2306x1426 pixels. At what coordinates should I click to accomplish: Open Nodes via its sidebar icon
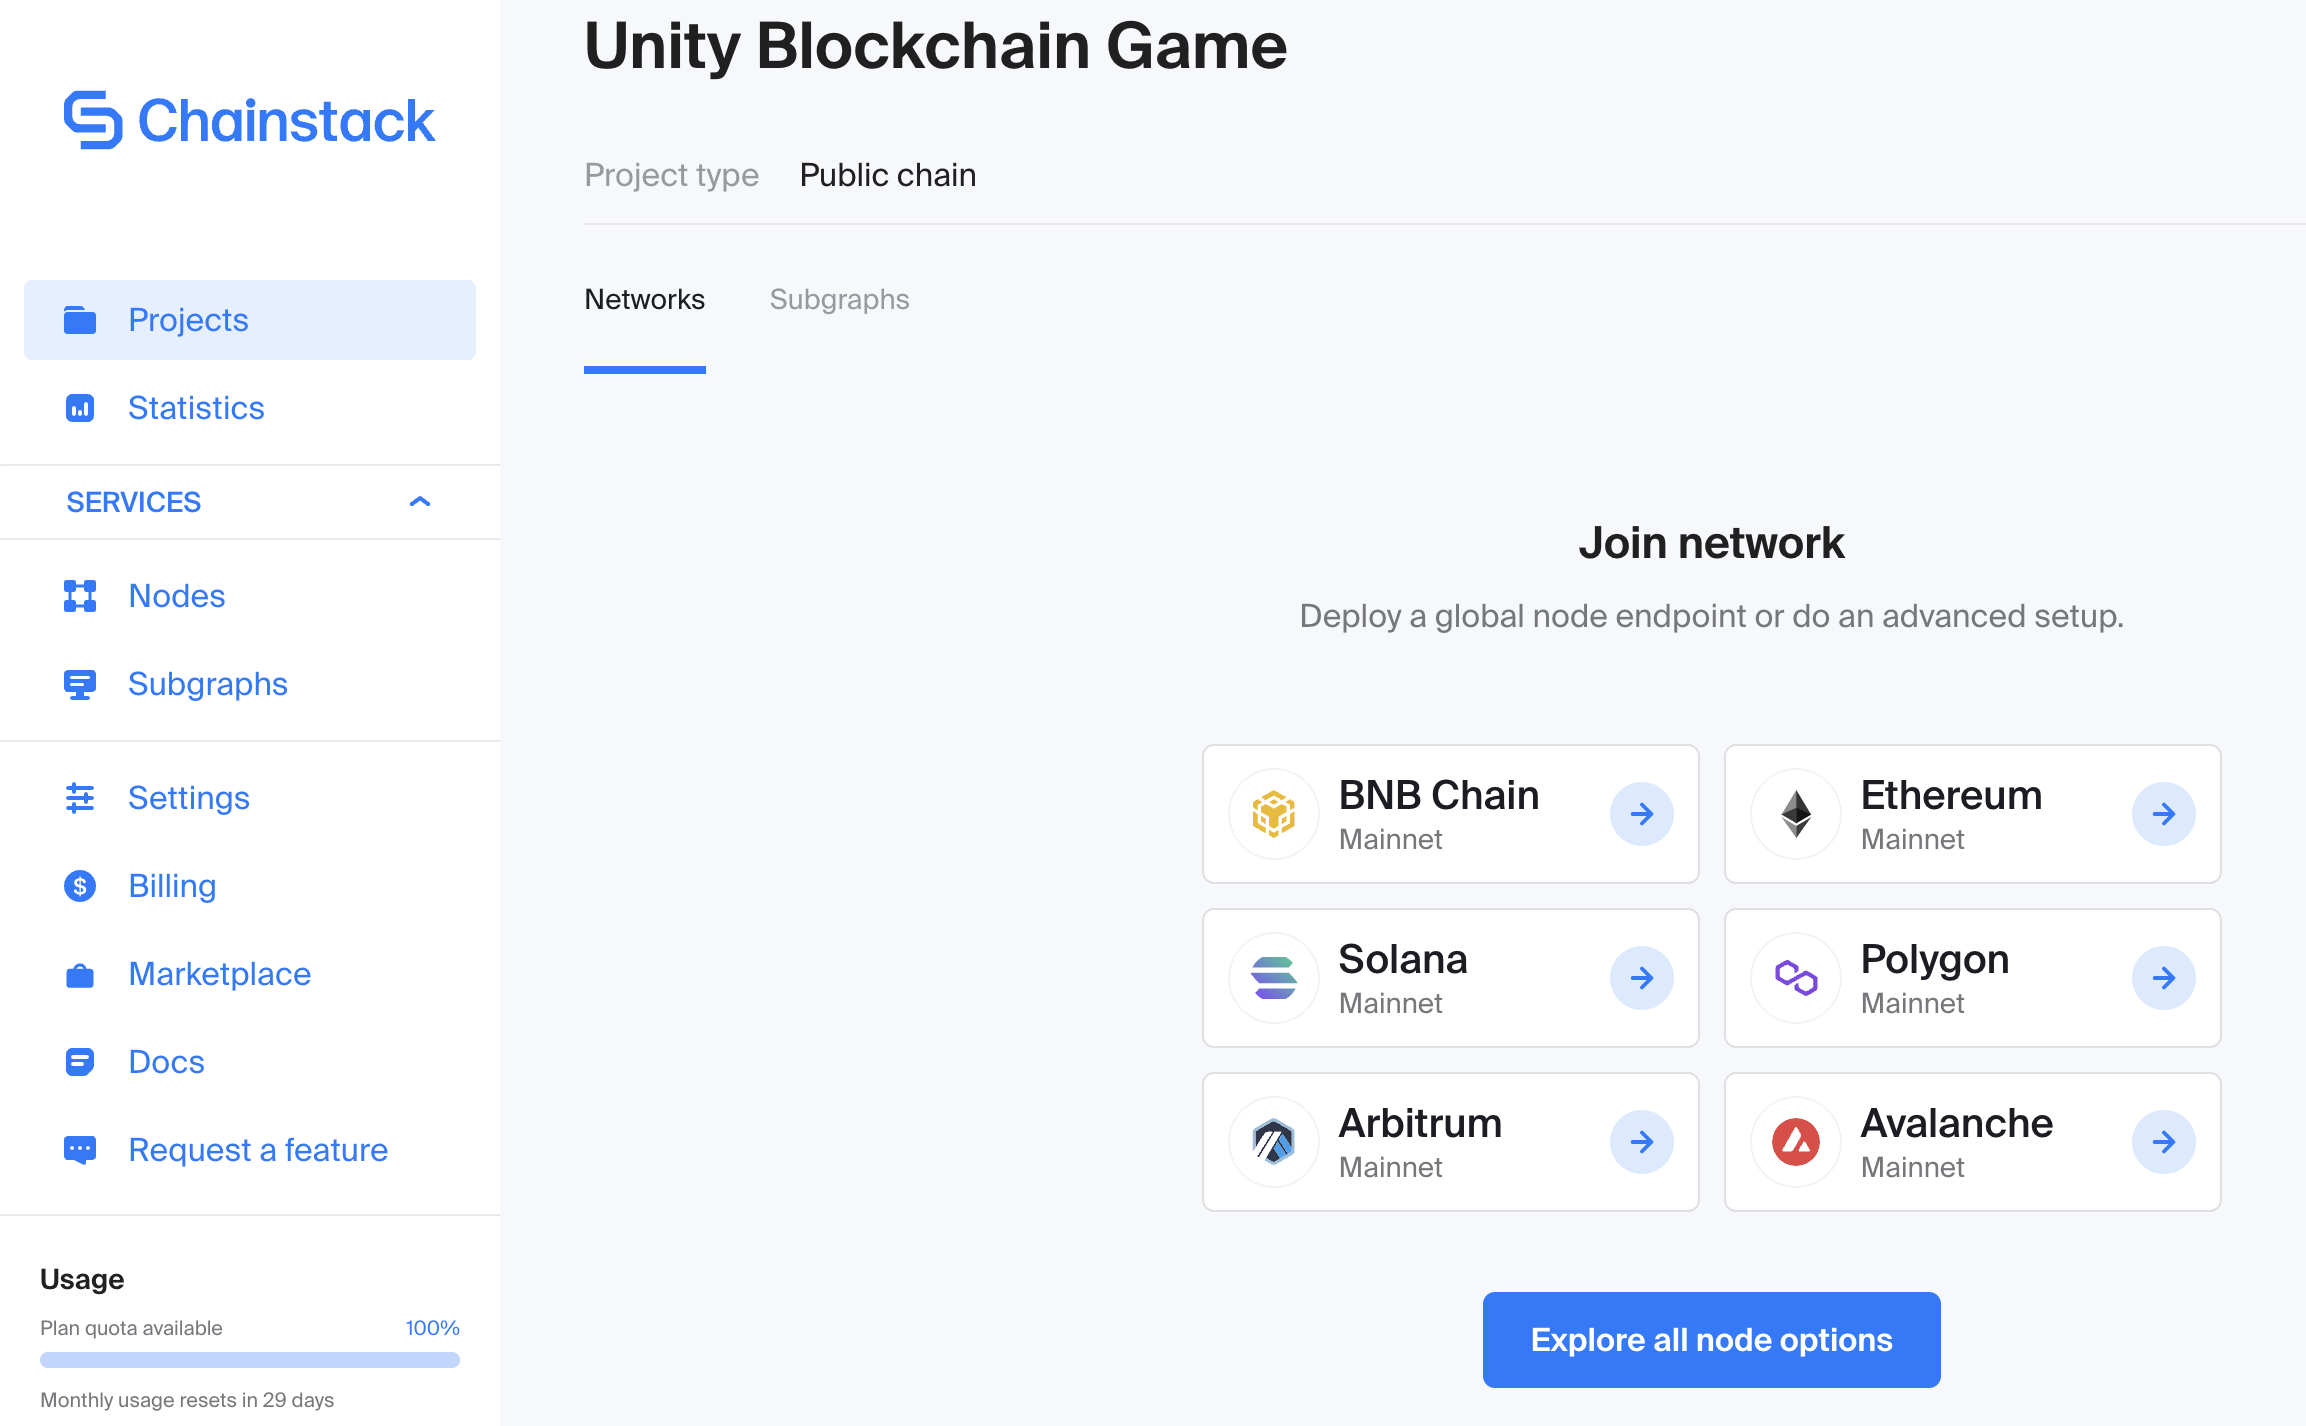click(x=80, y=596)
